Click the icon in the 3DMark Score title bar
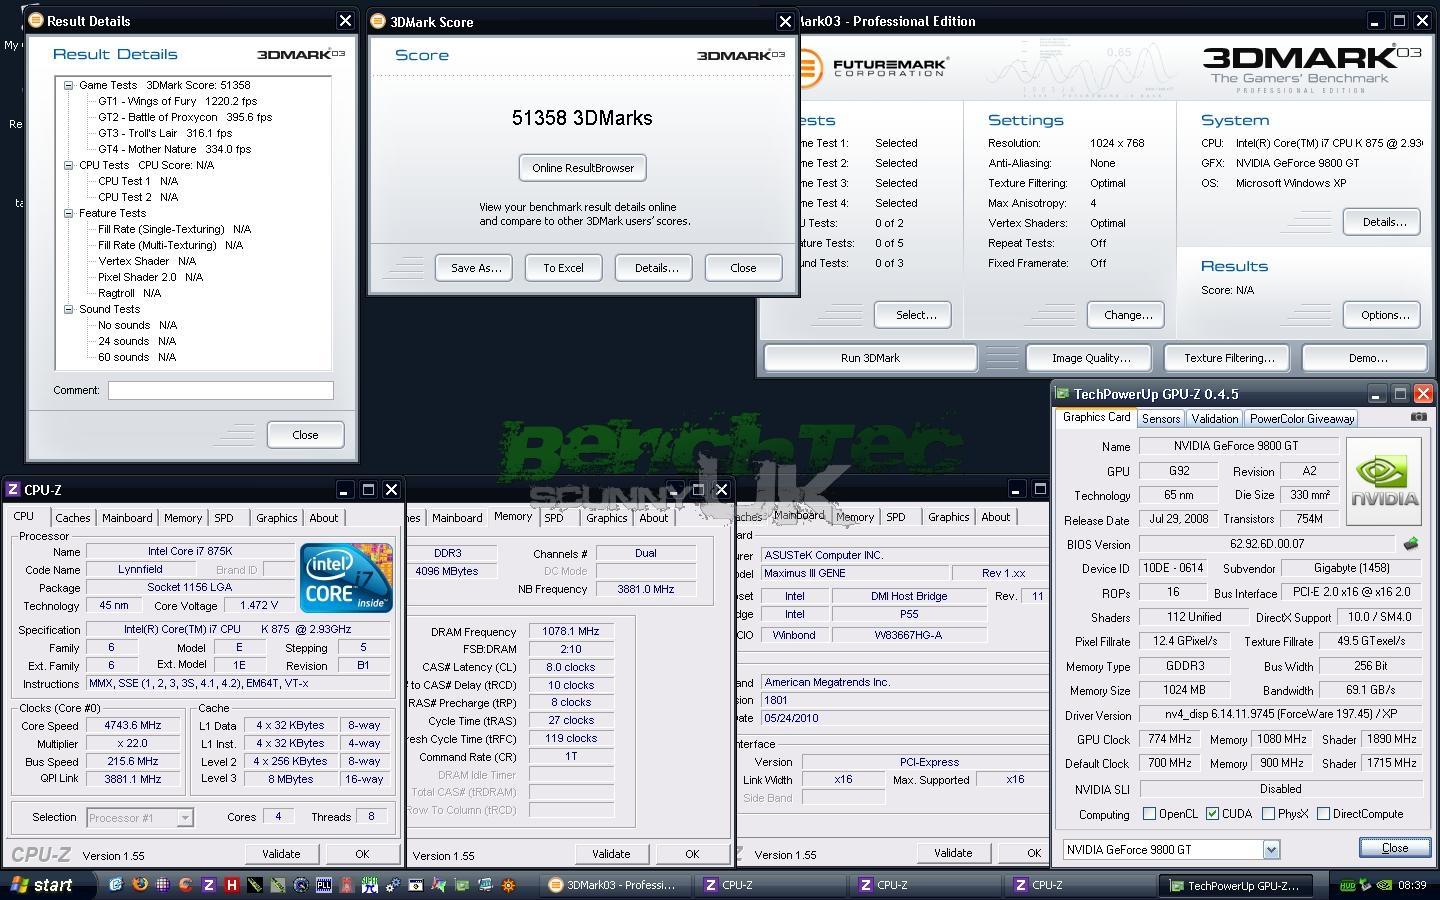Screen dimensions: 1440x900 [x=378, y=21]
